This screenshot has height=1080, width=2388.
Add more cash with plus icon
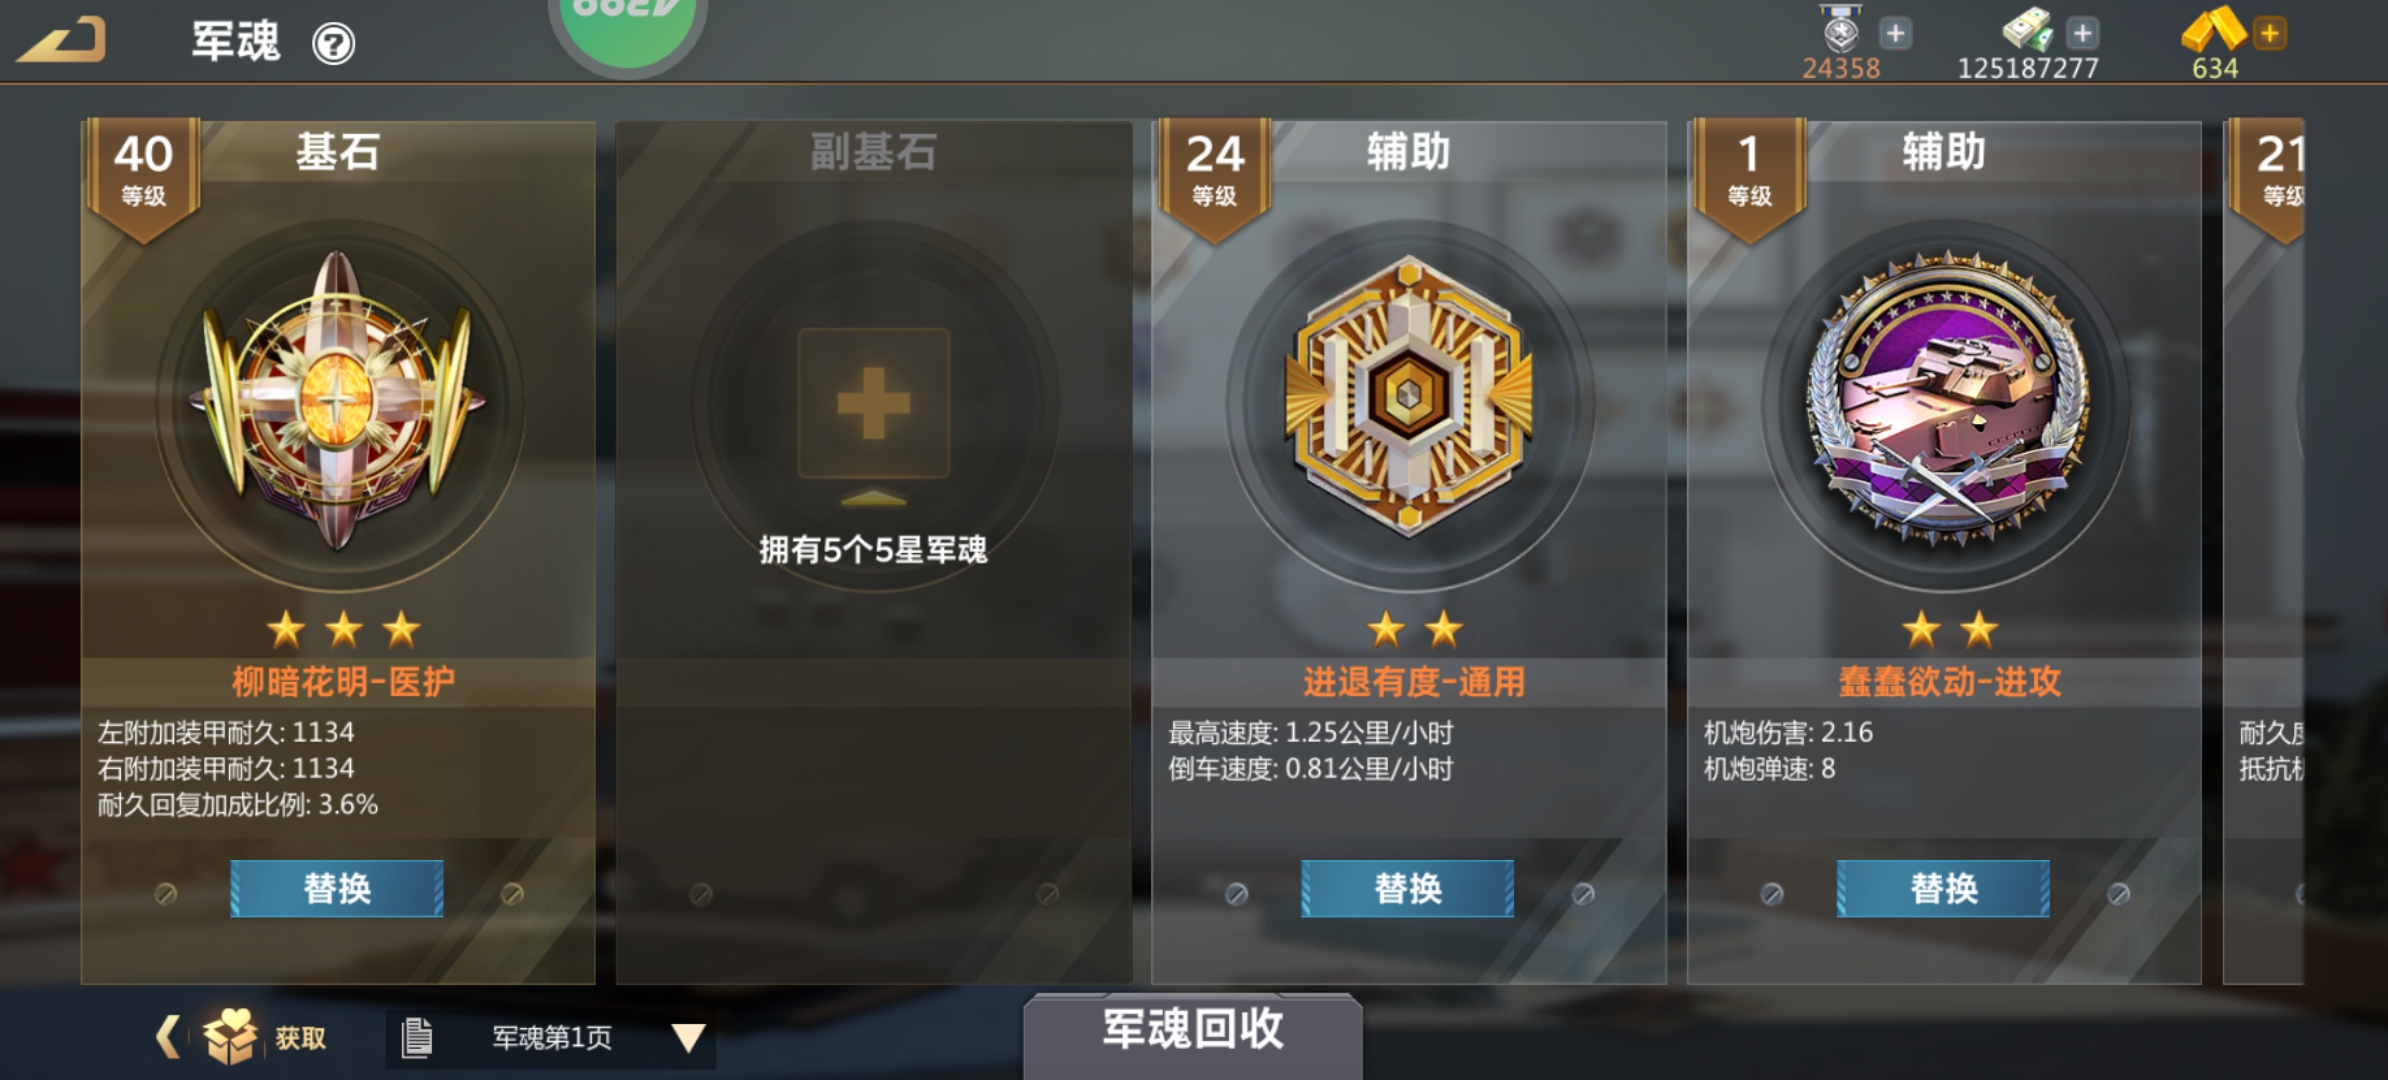coord(2083,34)
